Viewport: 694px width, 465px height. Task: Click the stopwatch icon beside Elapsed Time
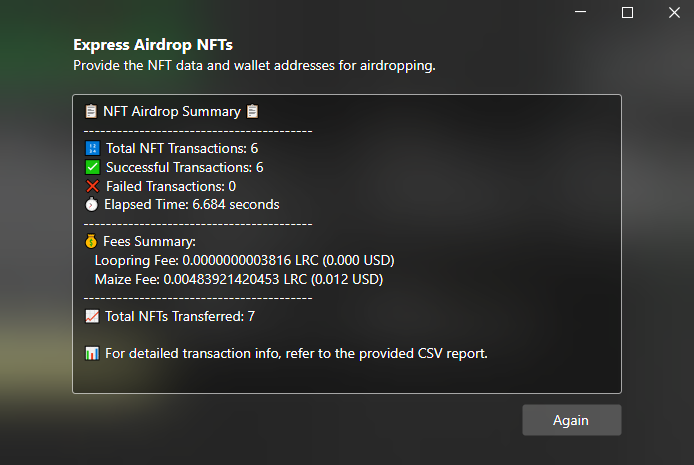pyautogui.click(x=92, y=204)
